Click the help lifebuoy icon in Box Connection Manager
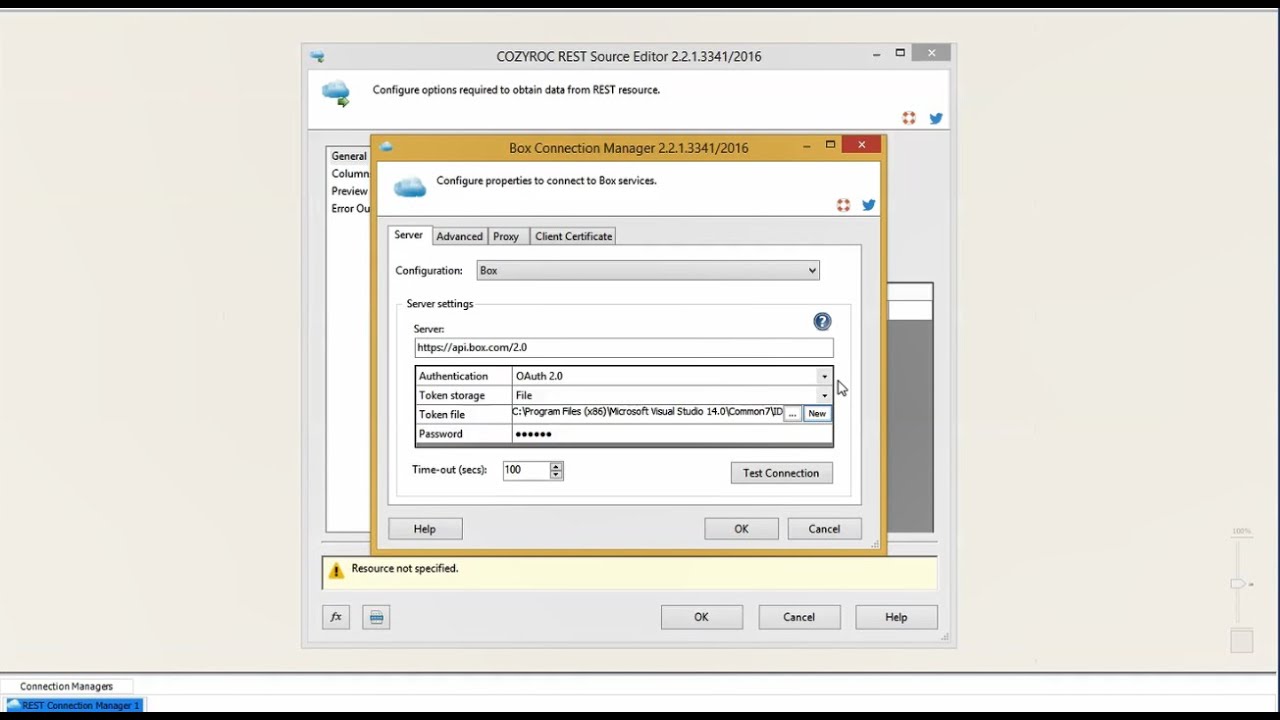The height and width of the screenshot is (720, 1280). tap(843, 205)
